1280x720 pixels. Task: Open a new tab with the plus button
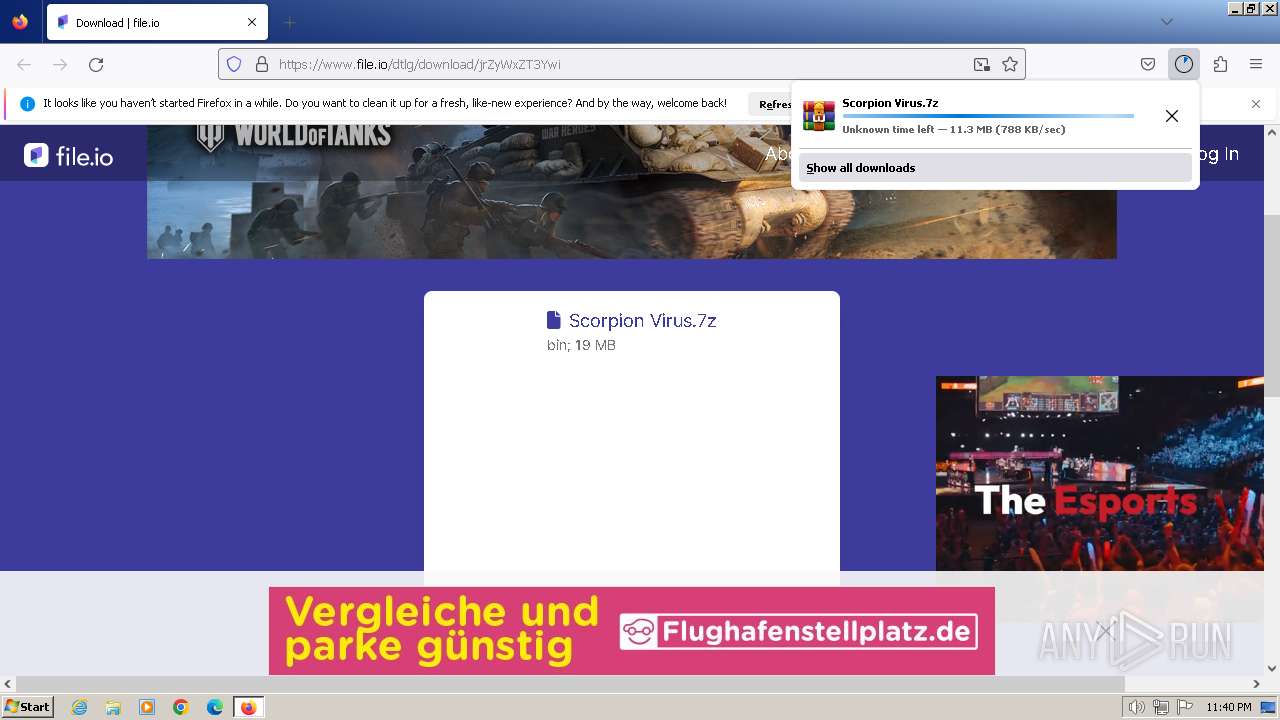(289, 22)
